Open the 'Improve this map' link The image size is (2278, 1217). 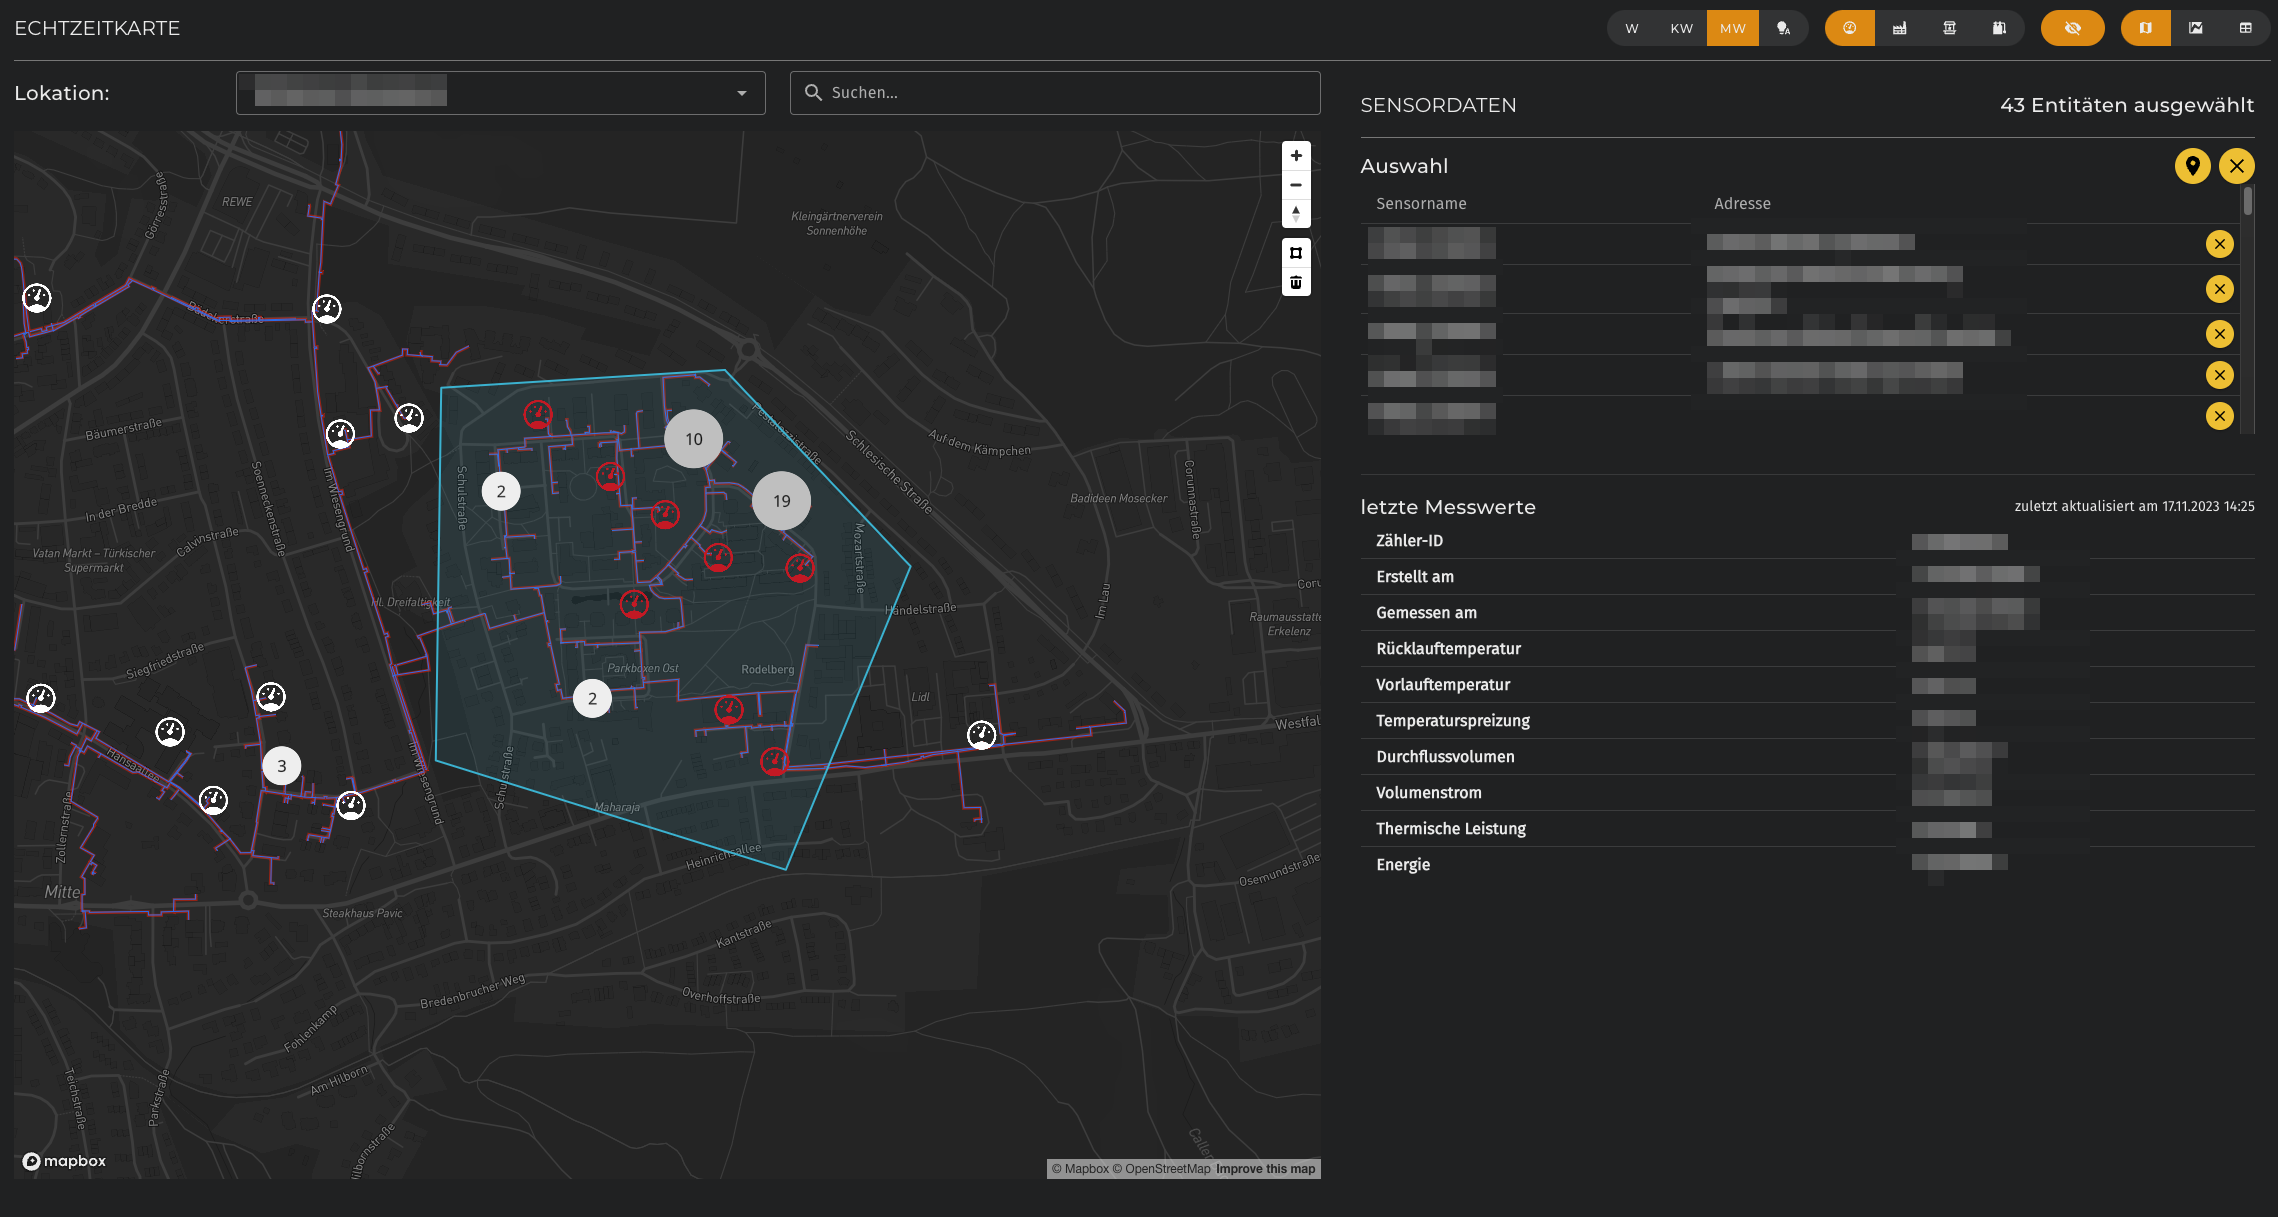(x=1265, y=1169)
